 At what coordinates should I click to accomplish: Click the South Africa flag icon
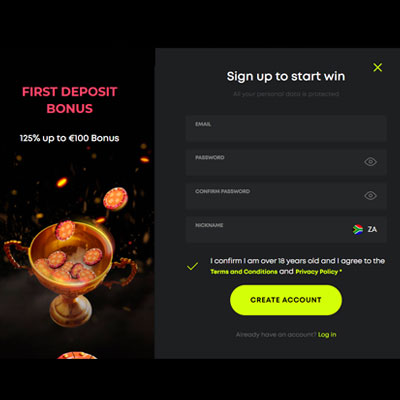[358, 229]
